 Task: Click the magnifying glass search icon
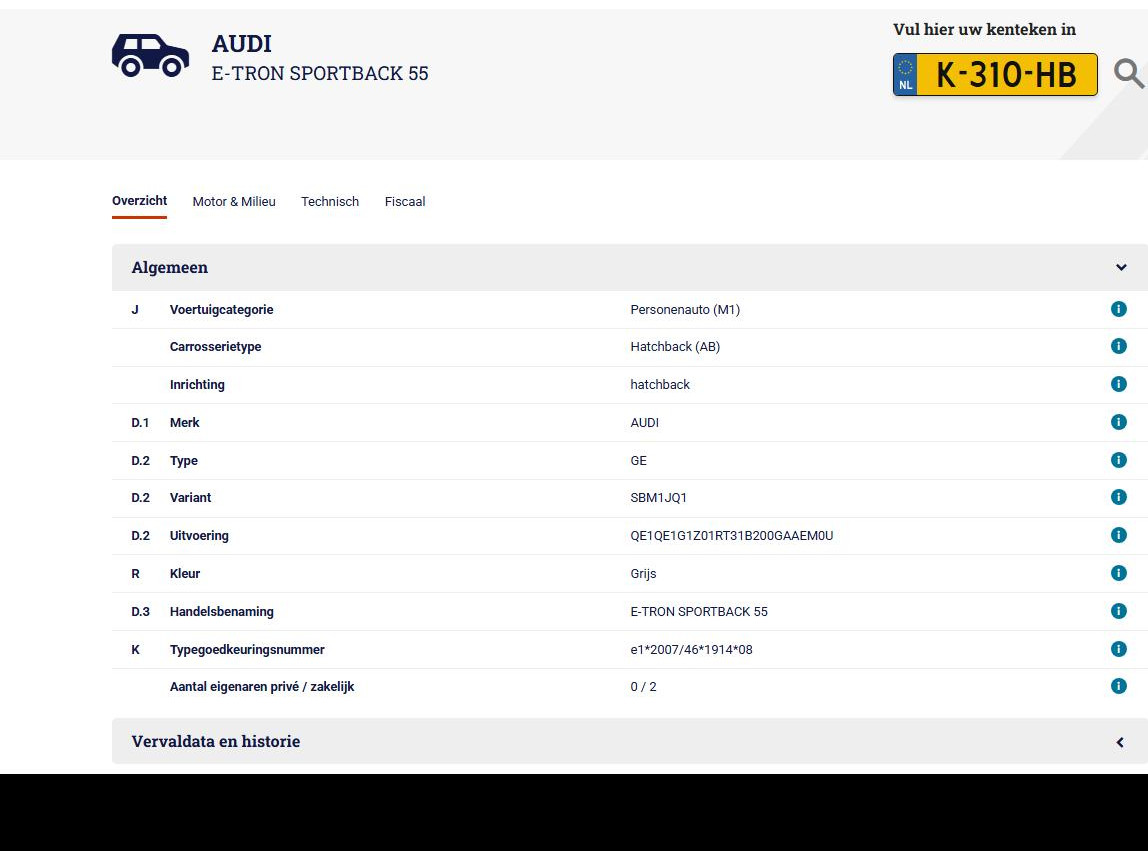[x=1128, y=74]
